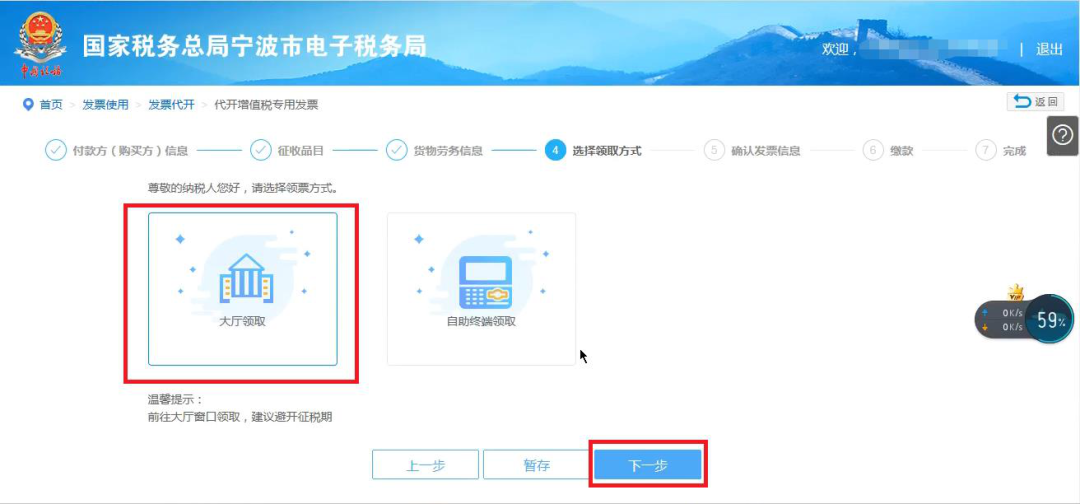The height and width of the screenshot is (504, 1080).
Task: Open the 发票使用 breadcrumb link
Action: (105, 105)
